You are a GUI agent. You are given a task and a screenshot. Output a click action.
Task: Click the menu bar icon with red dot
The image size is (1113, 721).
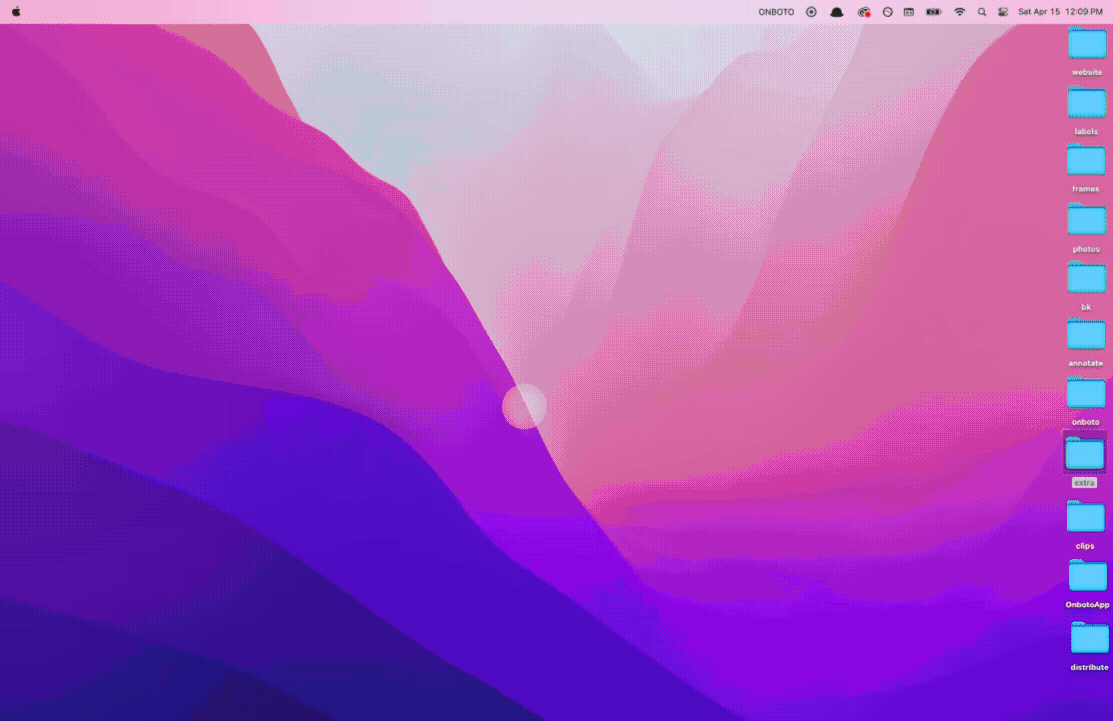tap(864, 12)
